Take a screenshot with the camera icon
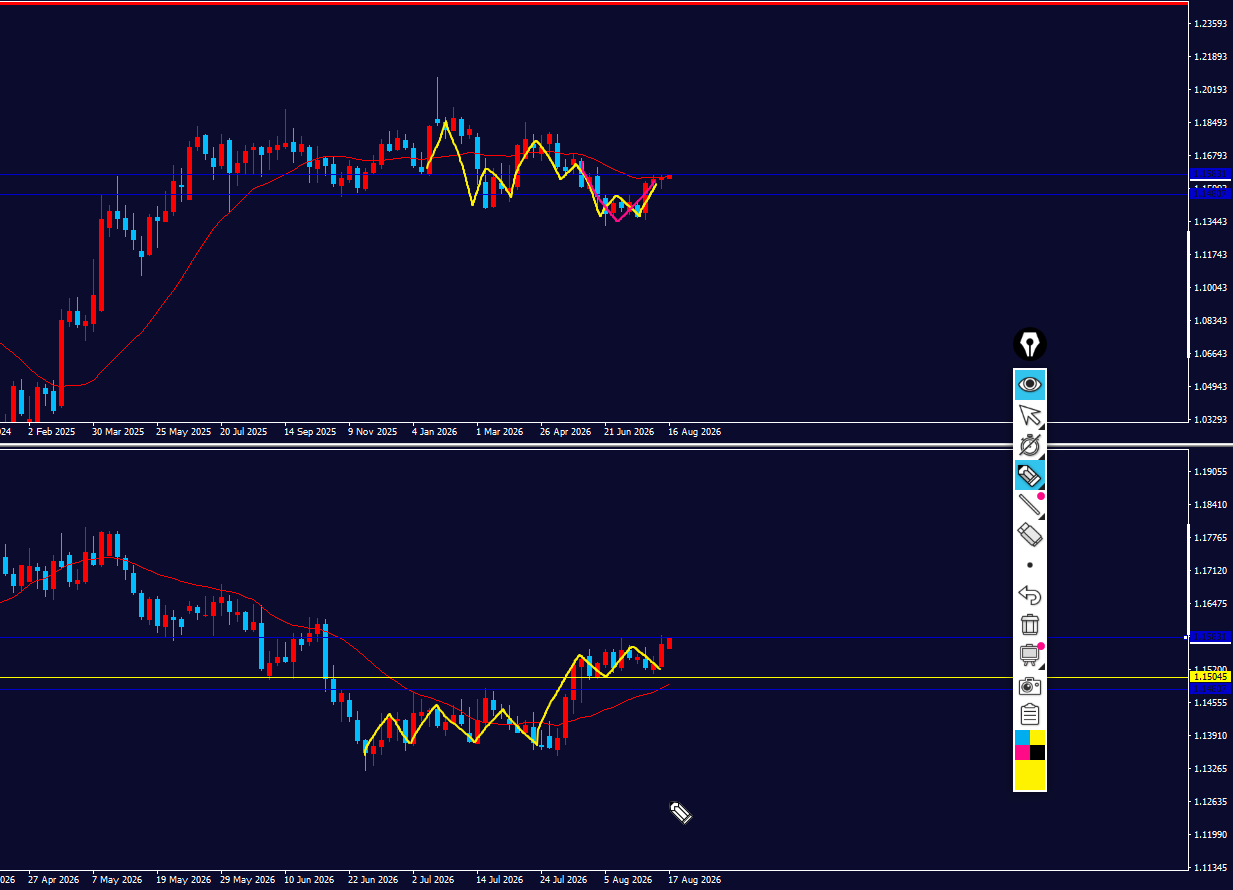This screenshot has height=890, width=1233. 1030,686
